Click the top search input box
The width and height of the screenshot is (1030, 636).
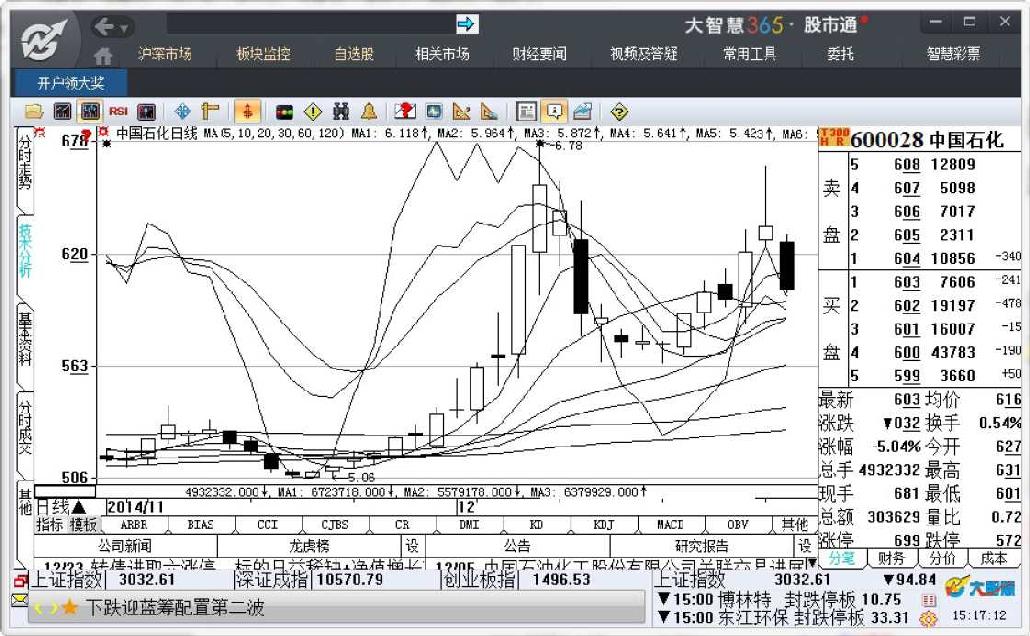point(311,24)
